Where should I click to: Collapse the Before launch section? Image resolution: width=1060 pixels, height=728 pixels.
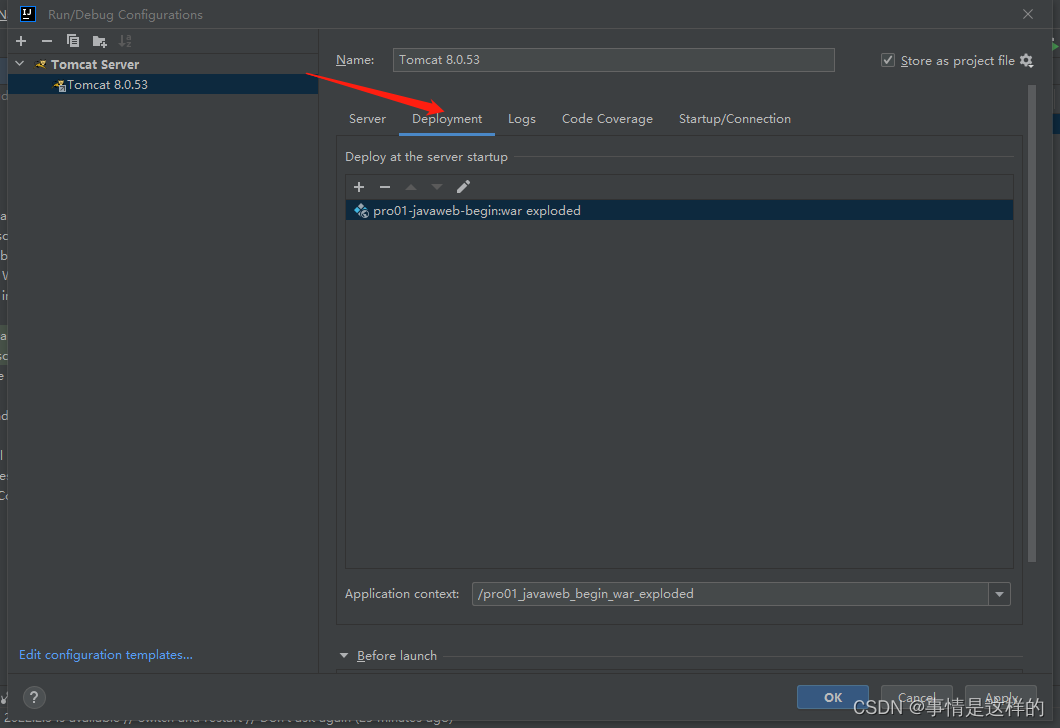coord(344,656)
